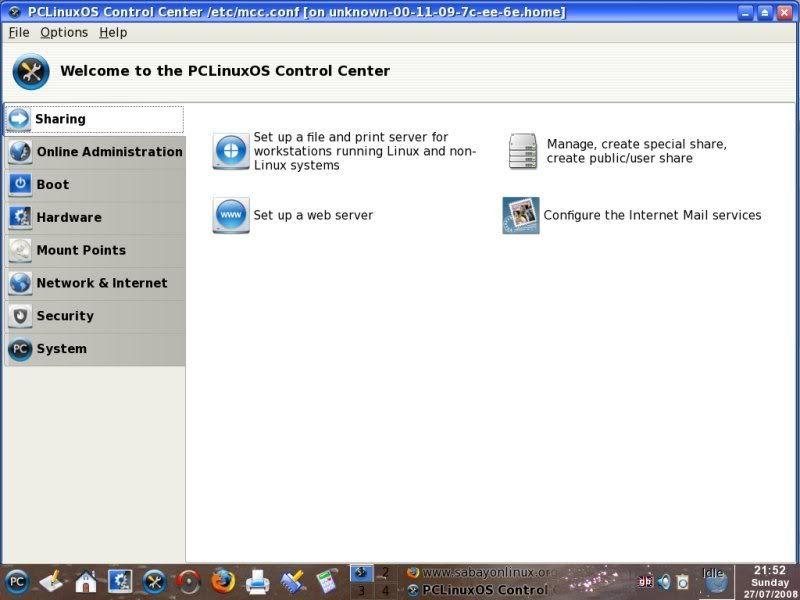
Task: Switch to the www.sabayonlinux.org Firefox window
Action: 482,572
